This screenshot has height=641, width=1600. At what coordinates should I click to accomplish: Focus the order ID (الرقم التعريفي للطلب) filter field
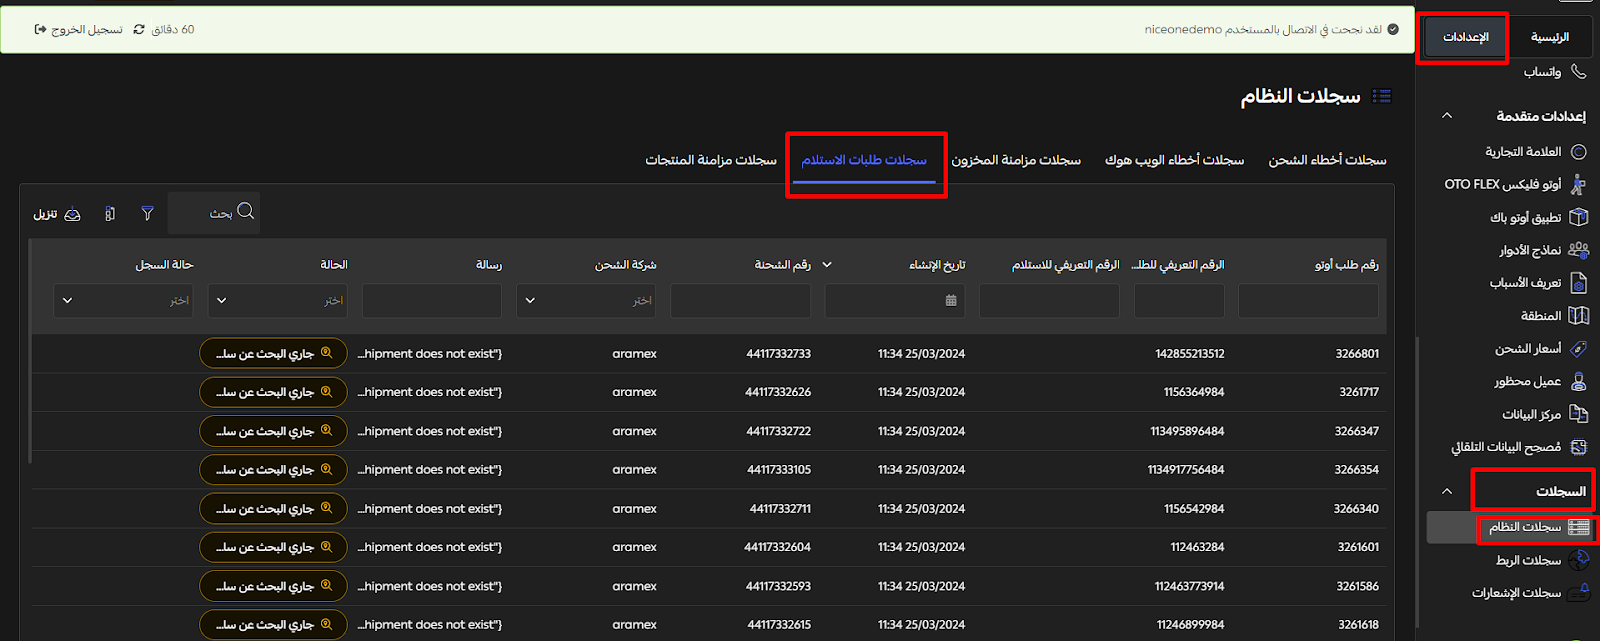1179,300
